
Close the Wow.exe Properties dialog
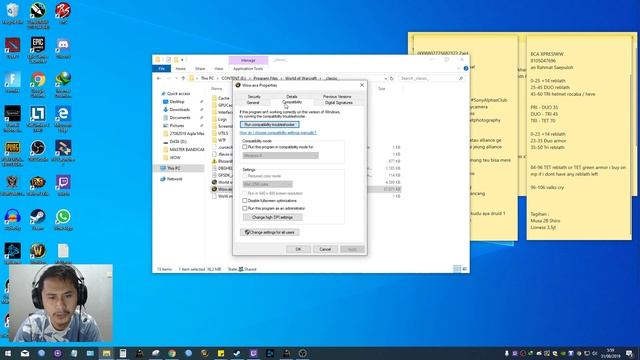coord(362,85)
